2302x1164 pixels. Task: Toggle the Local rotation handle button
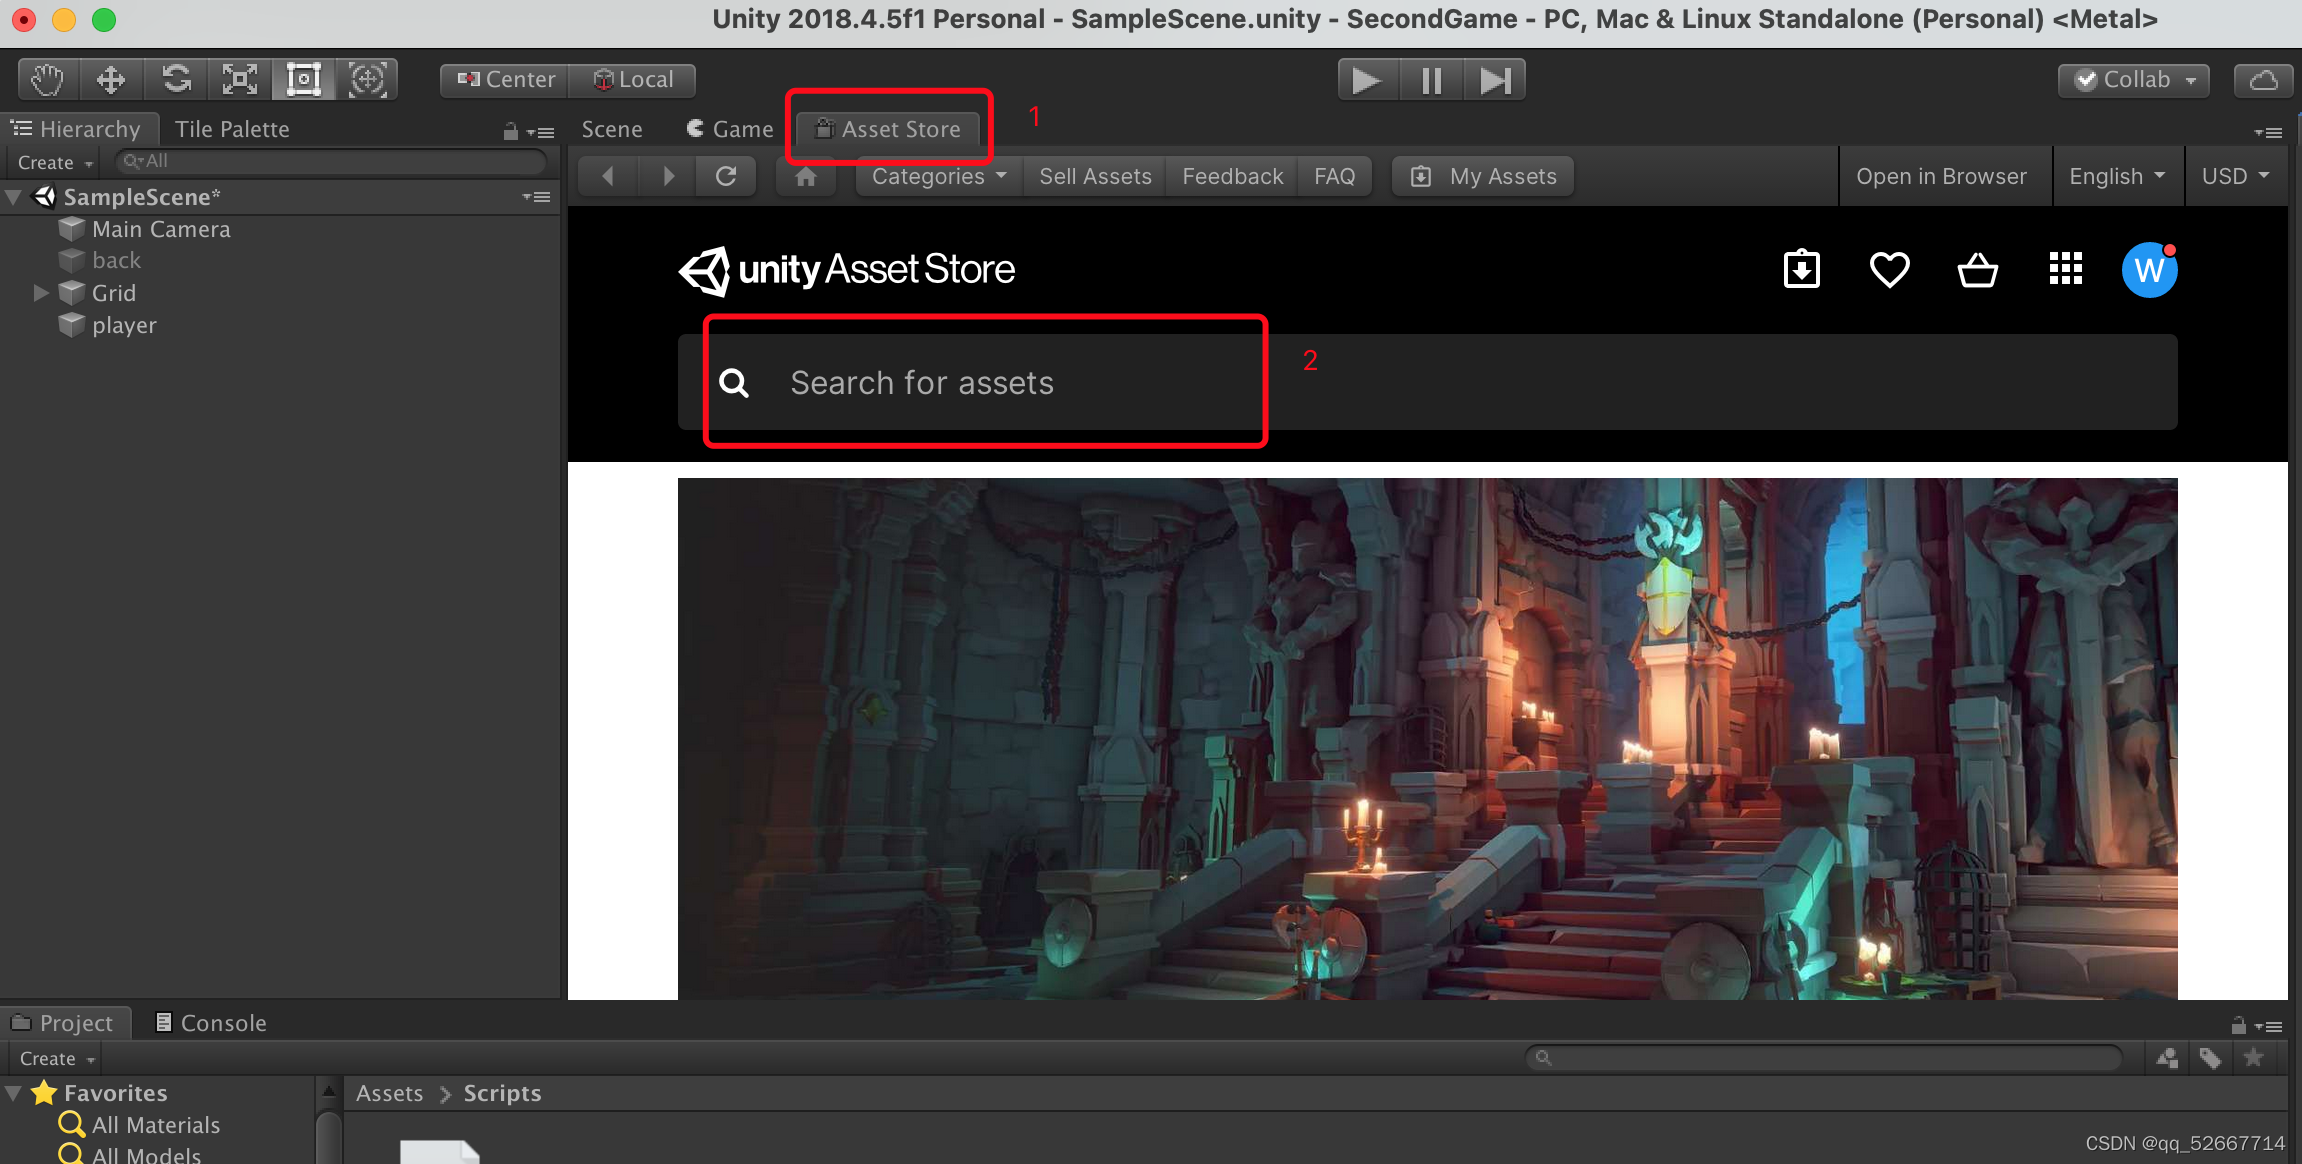[634, 80]
